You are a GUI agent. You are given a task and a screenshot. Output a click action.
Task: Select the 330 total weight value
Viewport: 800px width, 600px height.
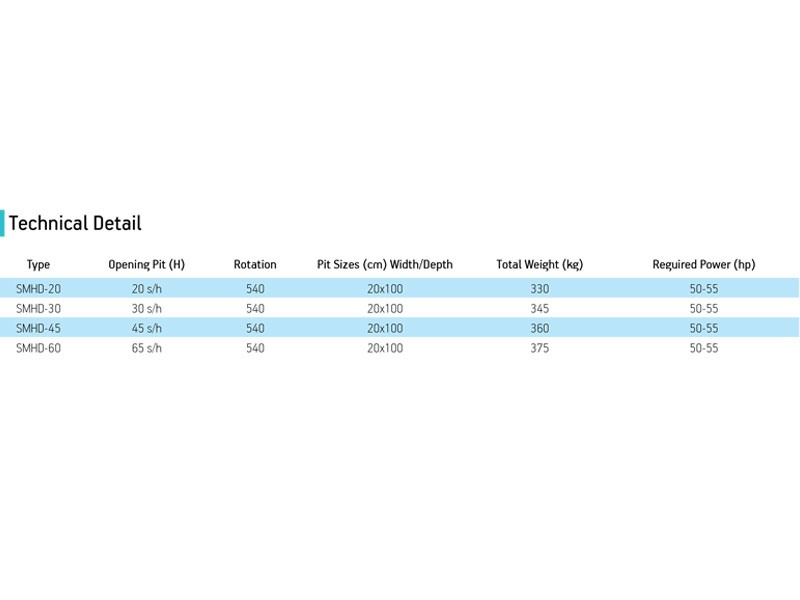click(x=539, y=289)
